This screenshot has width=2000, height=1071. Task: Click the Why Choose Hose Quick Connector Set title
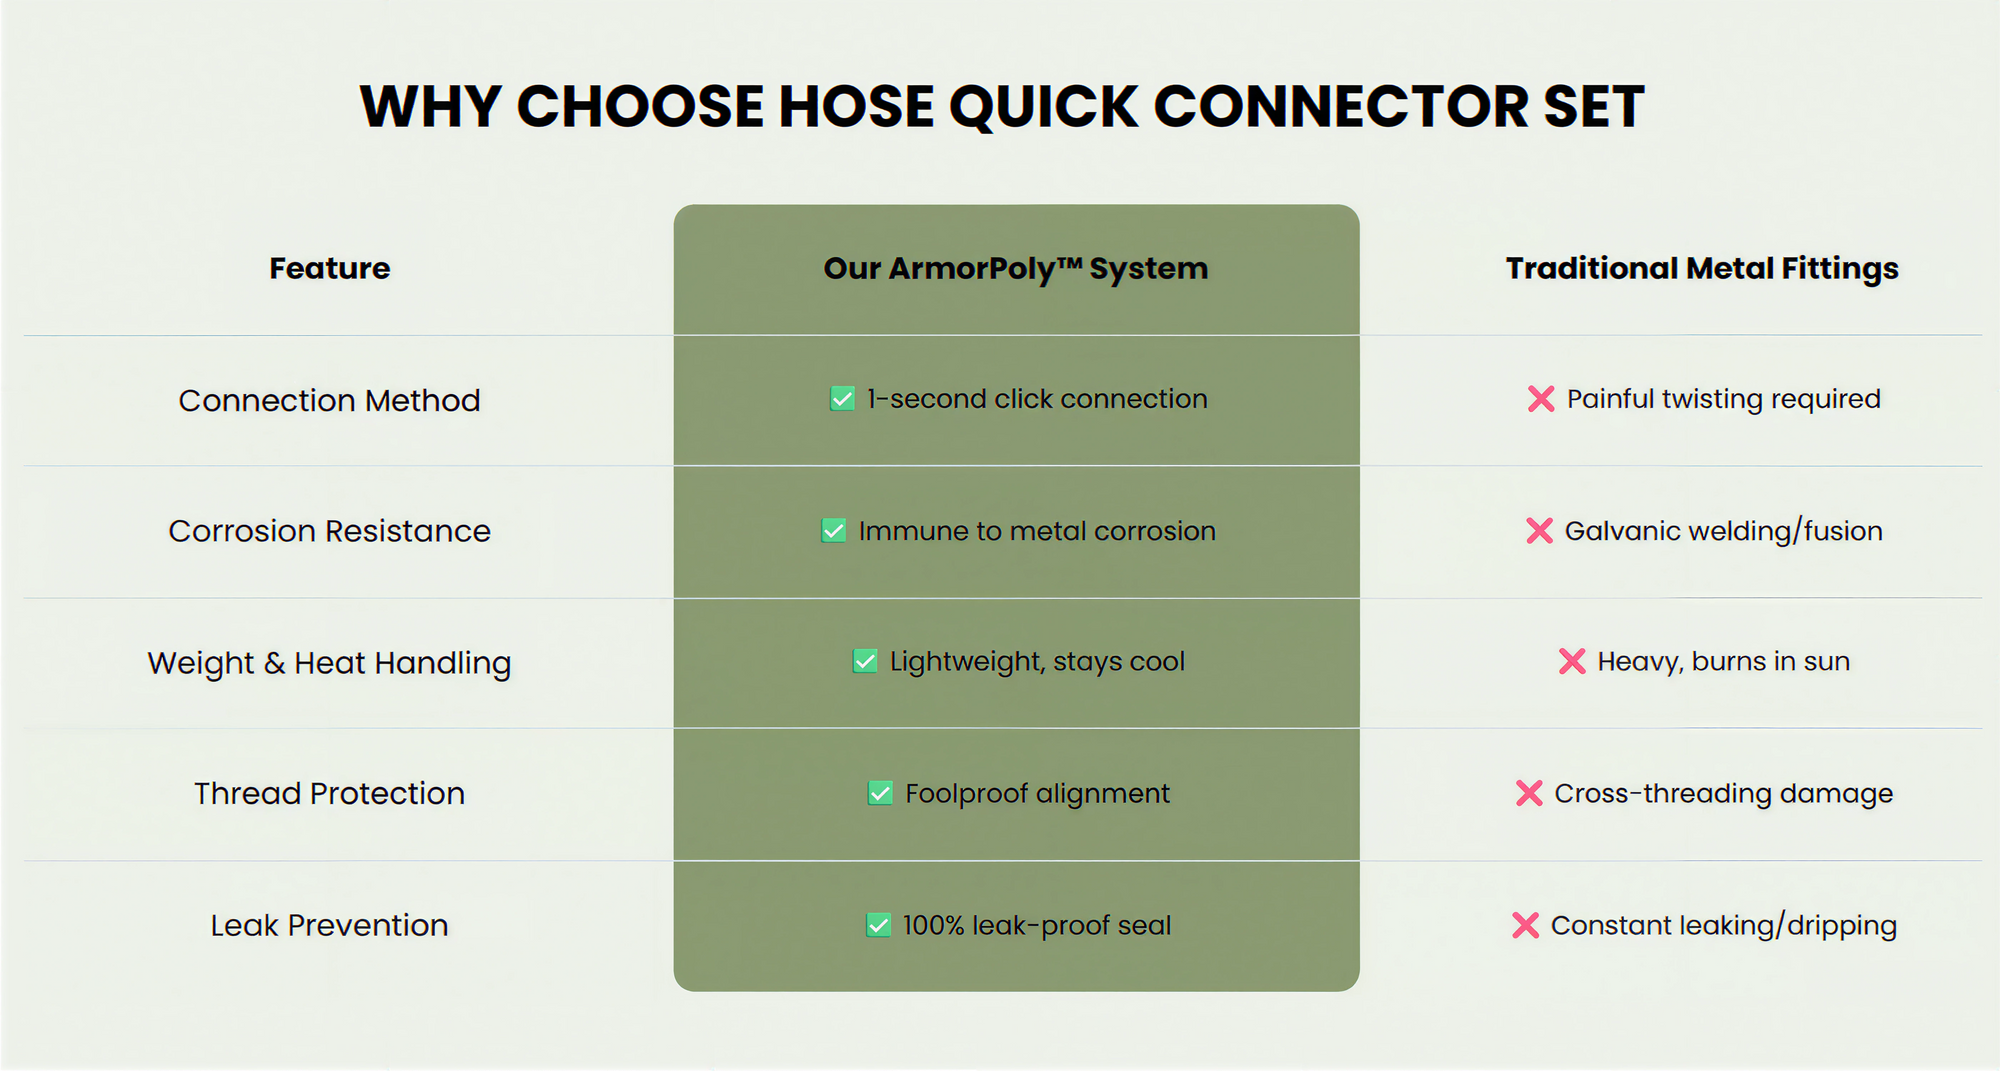coord(1002,107)
